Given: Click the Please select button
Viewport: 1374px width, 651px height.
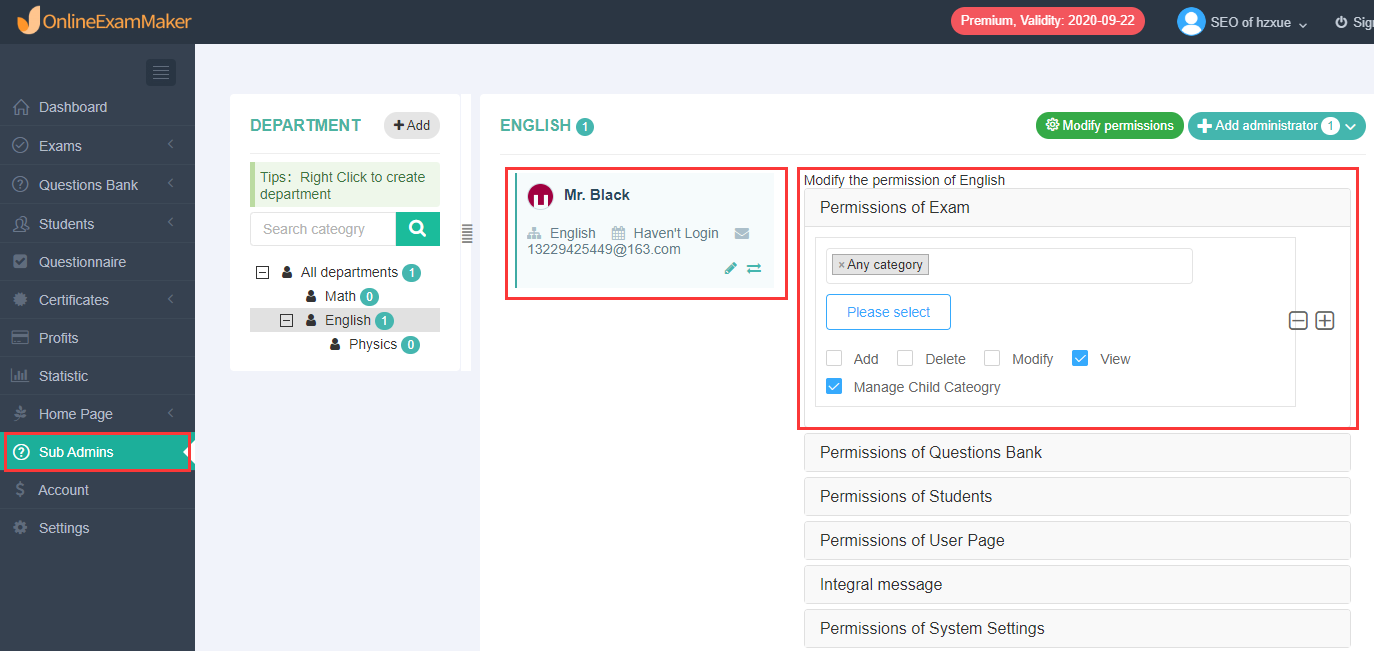Looking at the screenshot, I should point(888,312).
